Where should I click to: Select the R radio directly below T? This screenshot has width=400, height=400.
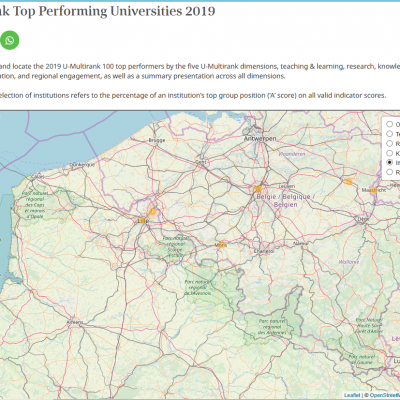[389, 143]
